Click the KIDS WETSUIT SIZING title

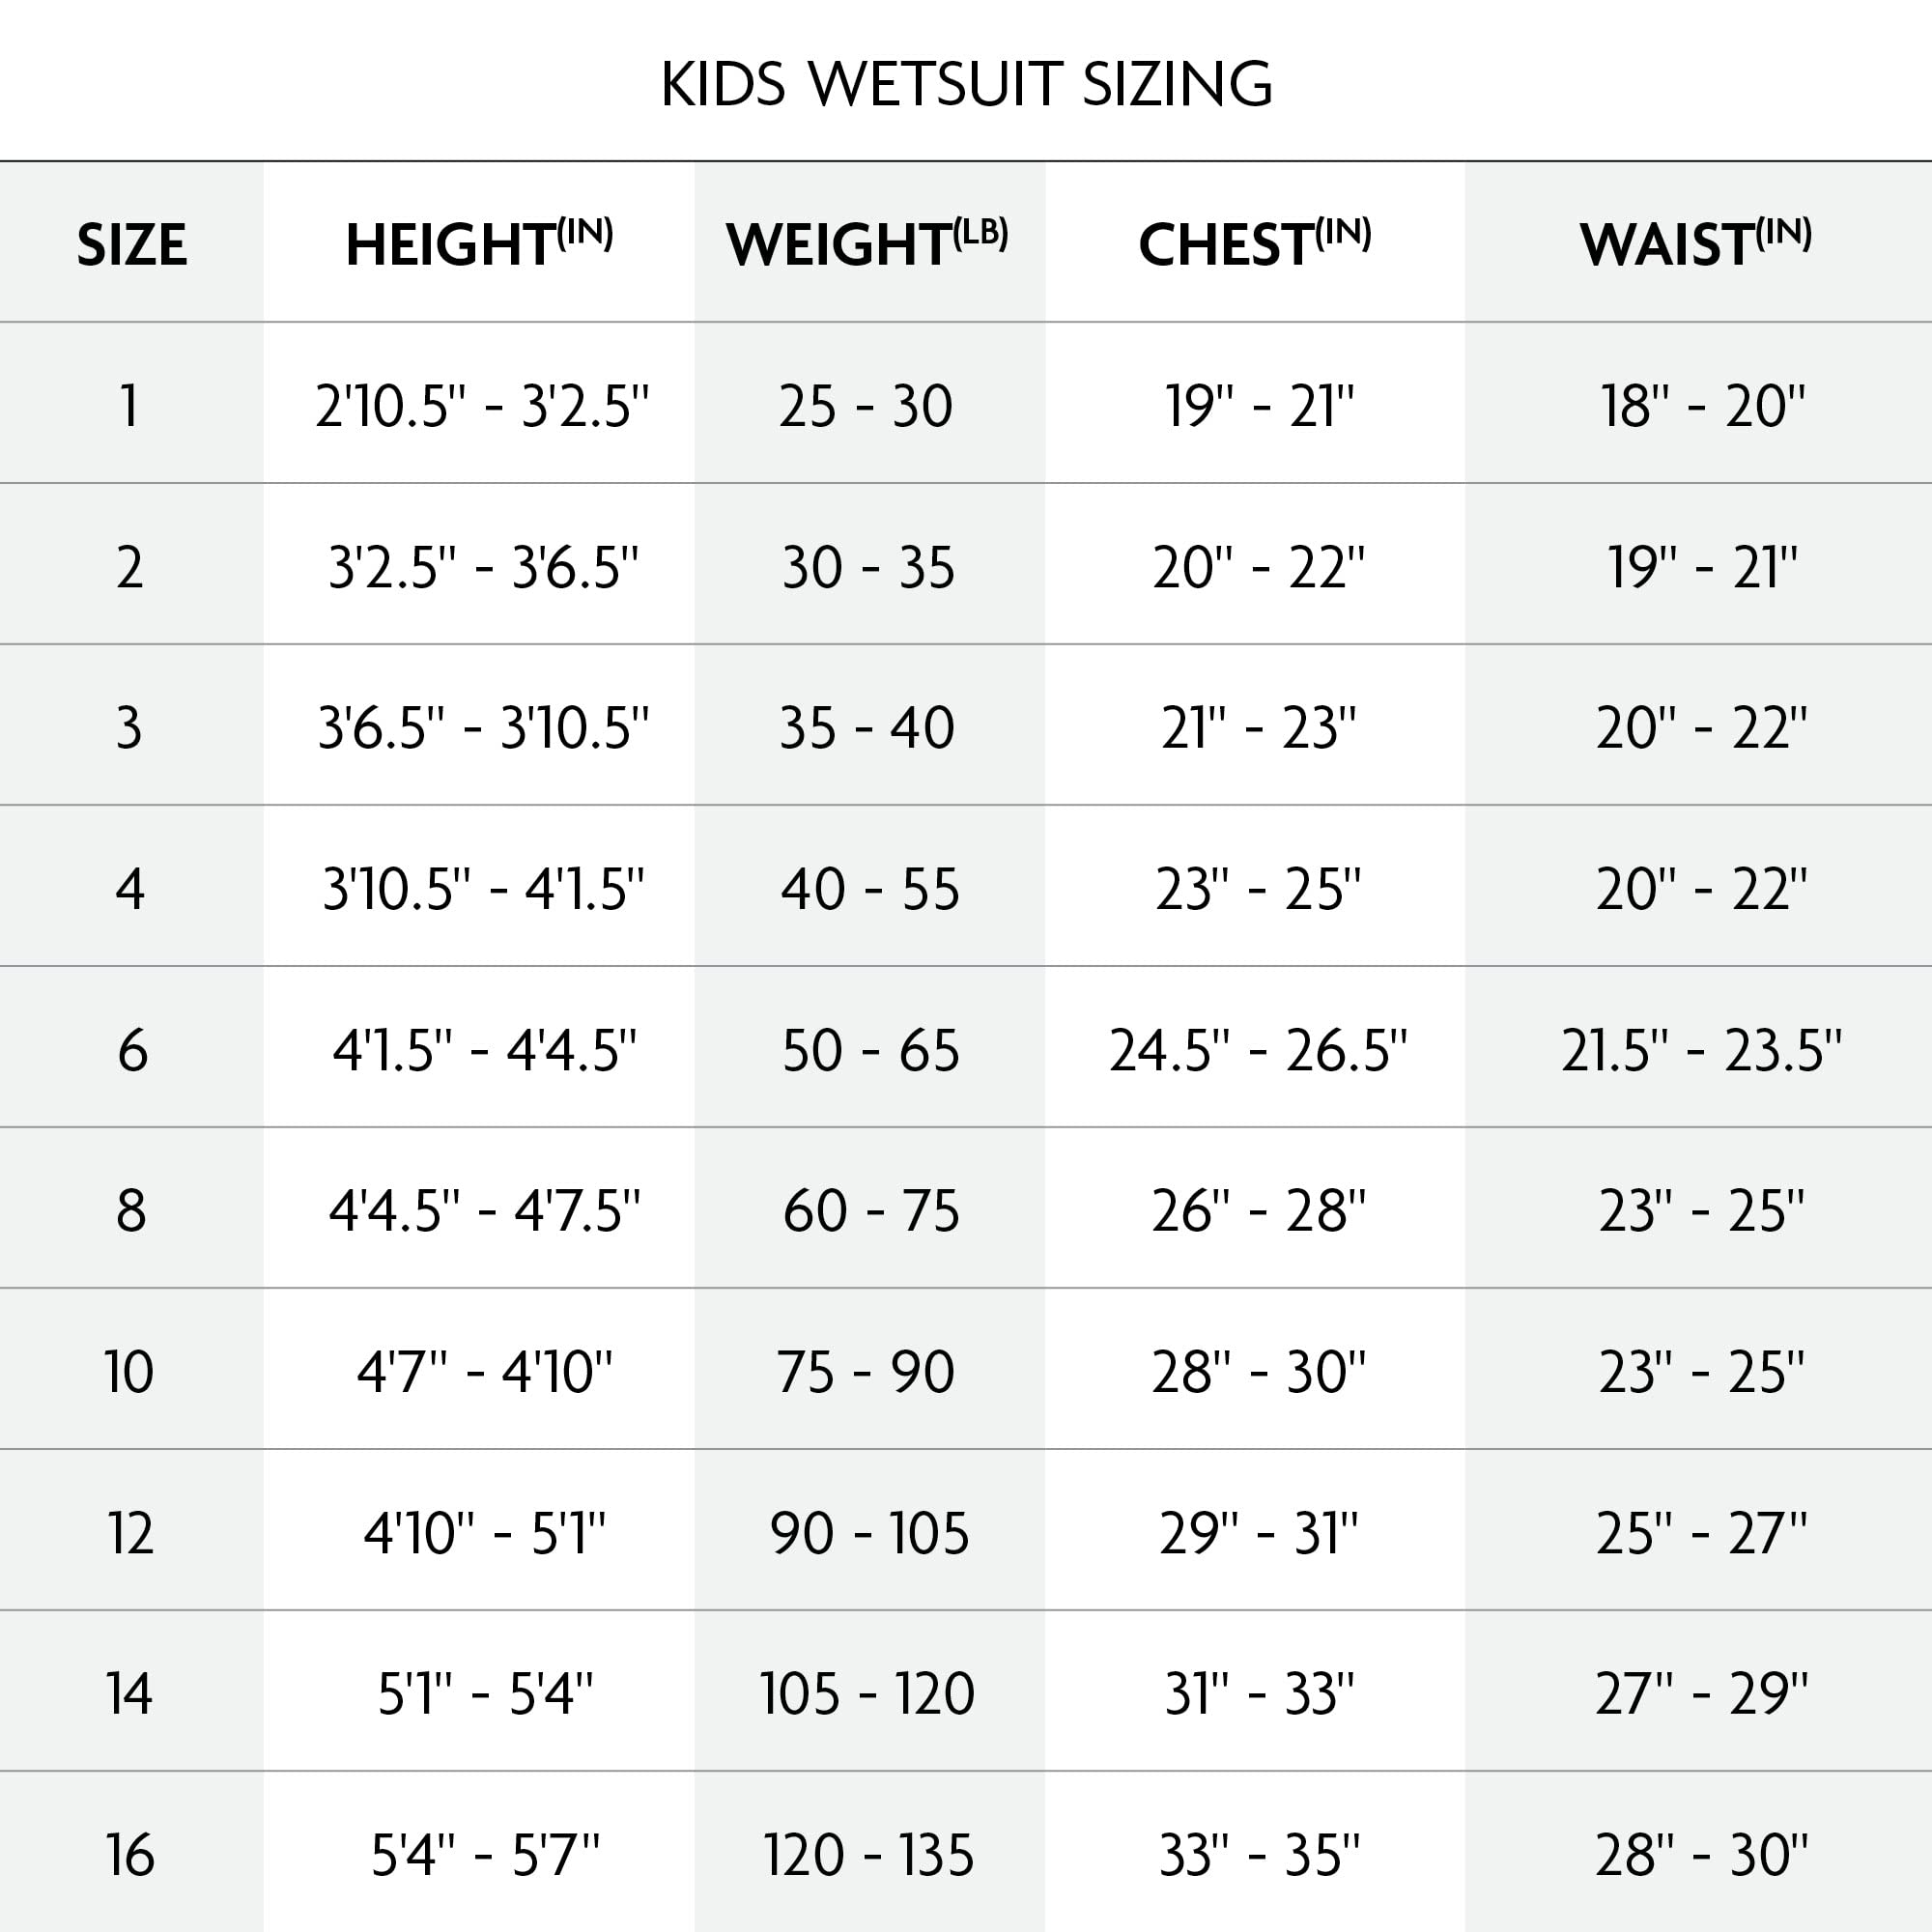tap(966, 84)
